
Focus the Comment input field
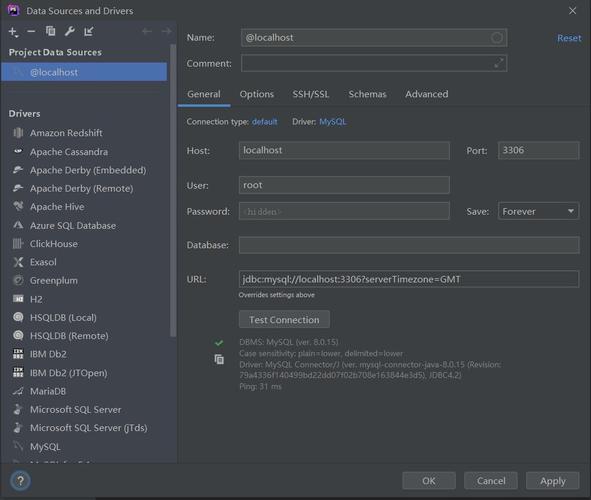click(374, 63)
